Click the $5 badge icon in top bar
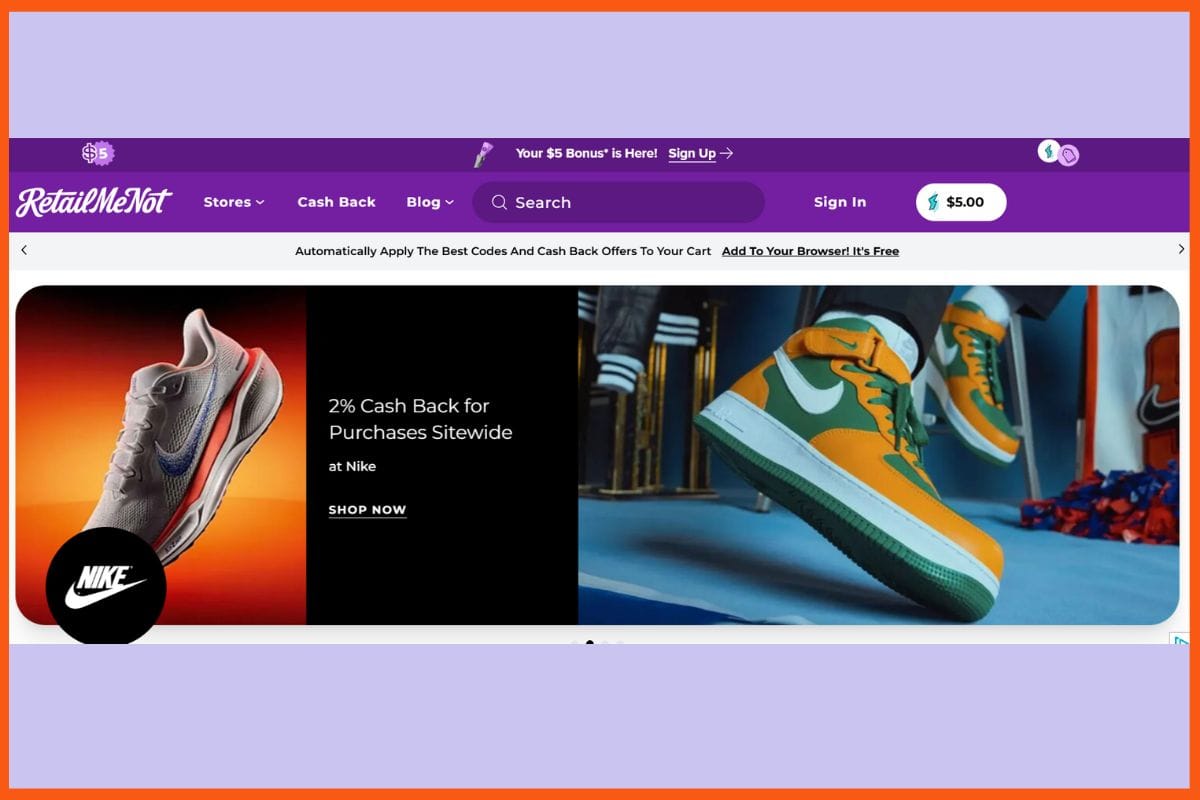The image size is (1200, 800). click(x=98, y=153)
